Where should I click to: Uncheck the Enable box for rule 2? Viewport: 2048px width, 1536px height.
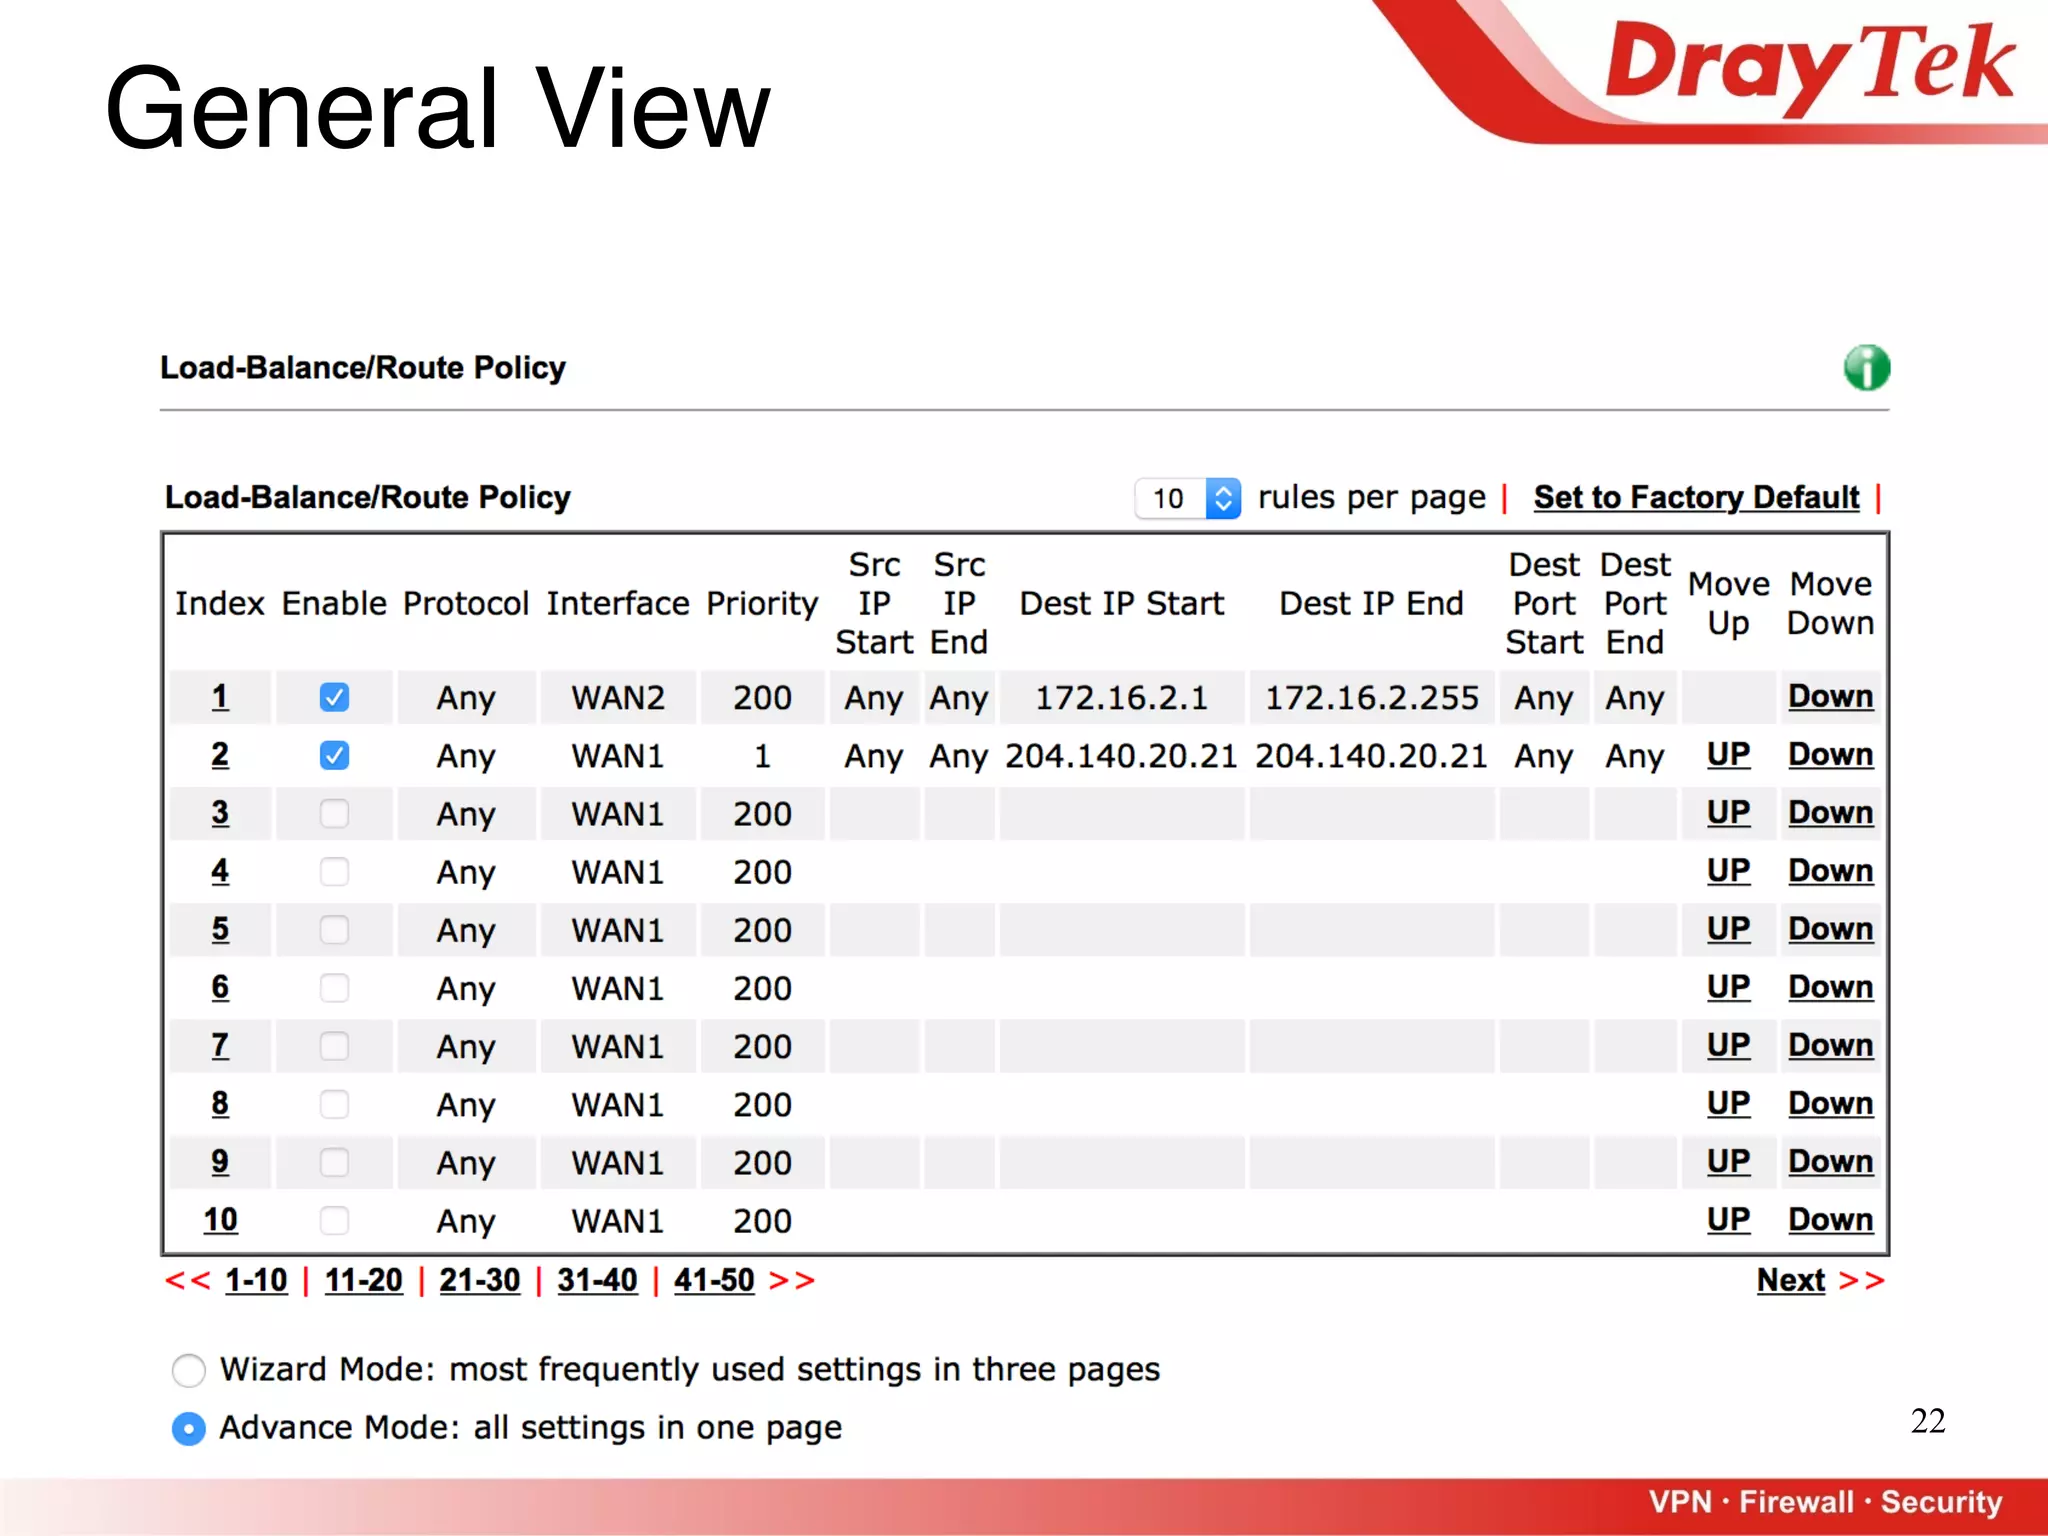tap(334, 755)
